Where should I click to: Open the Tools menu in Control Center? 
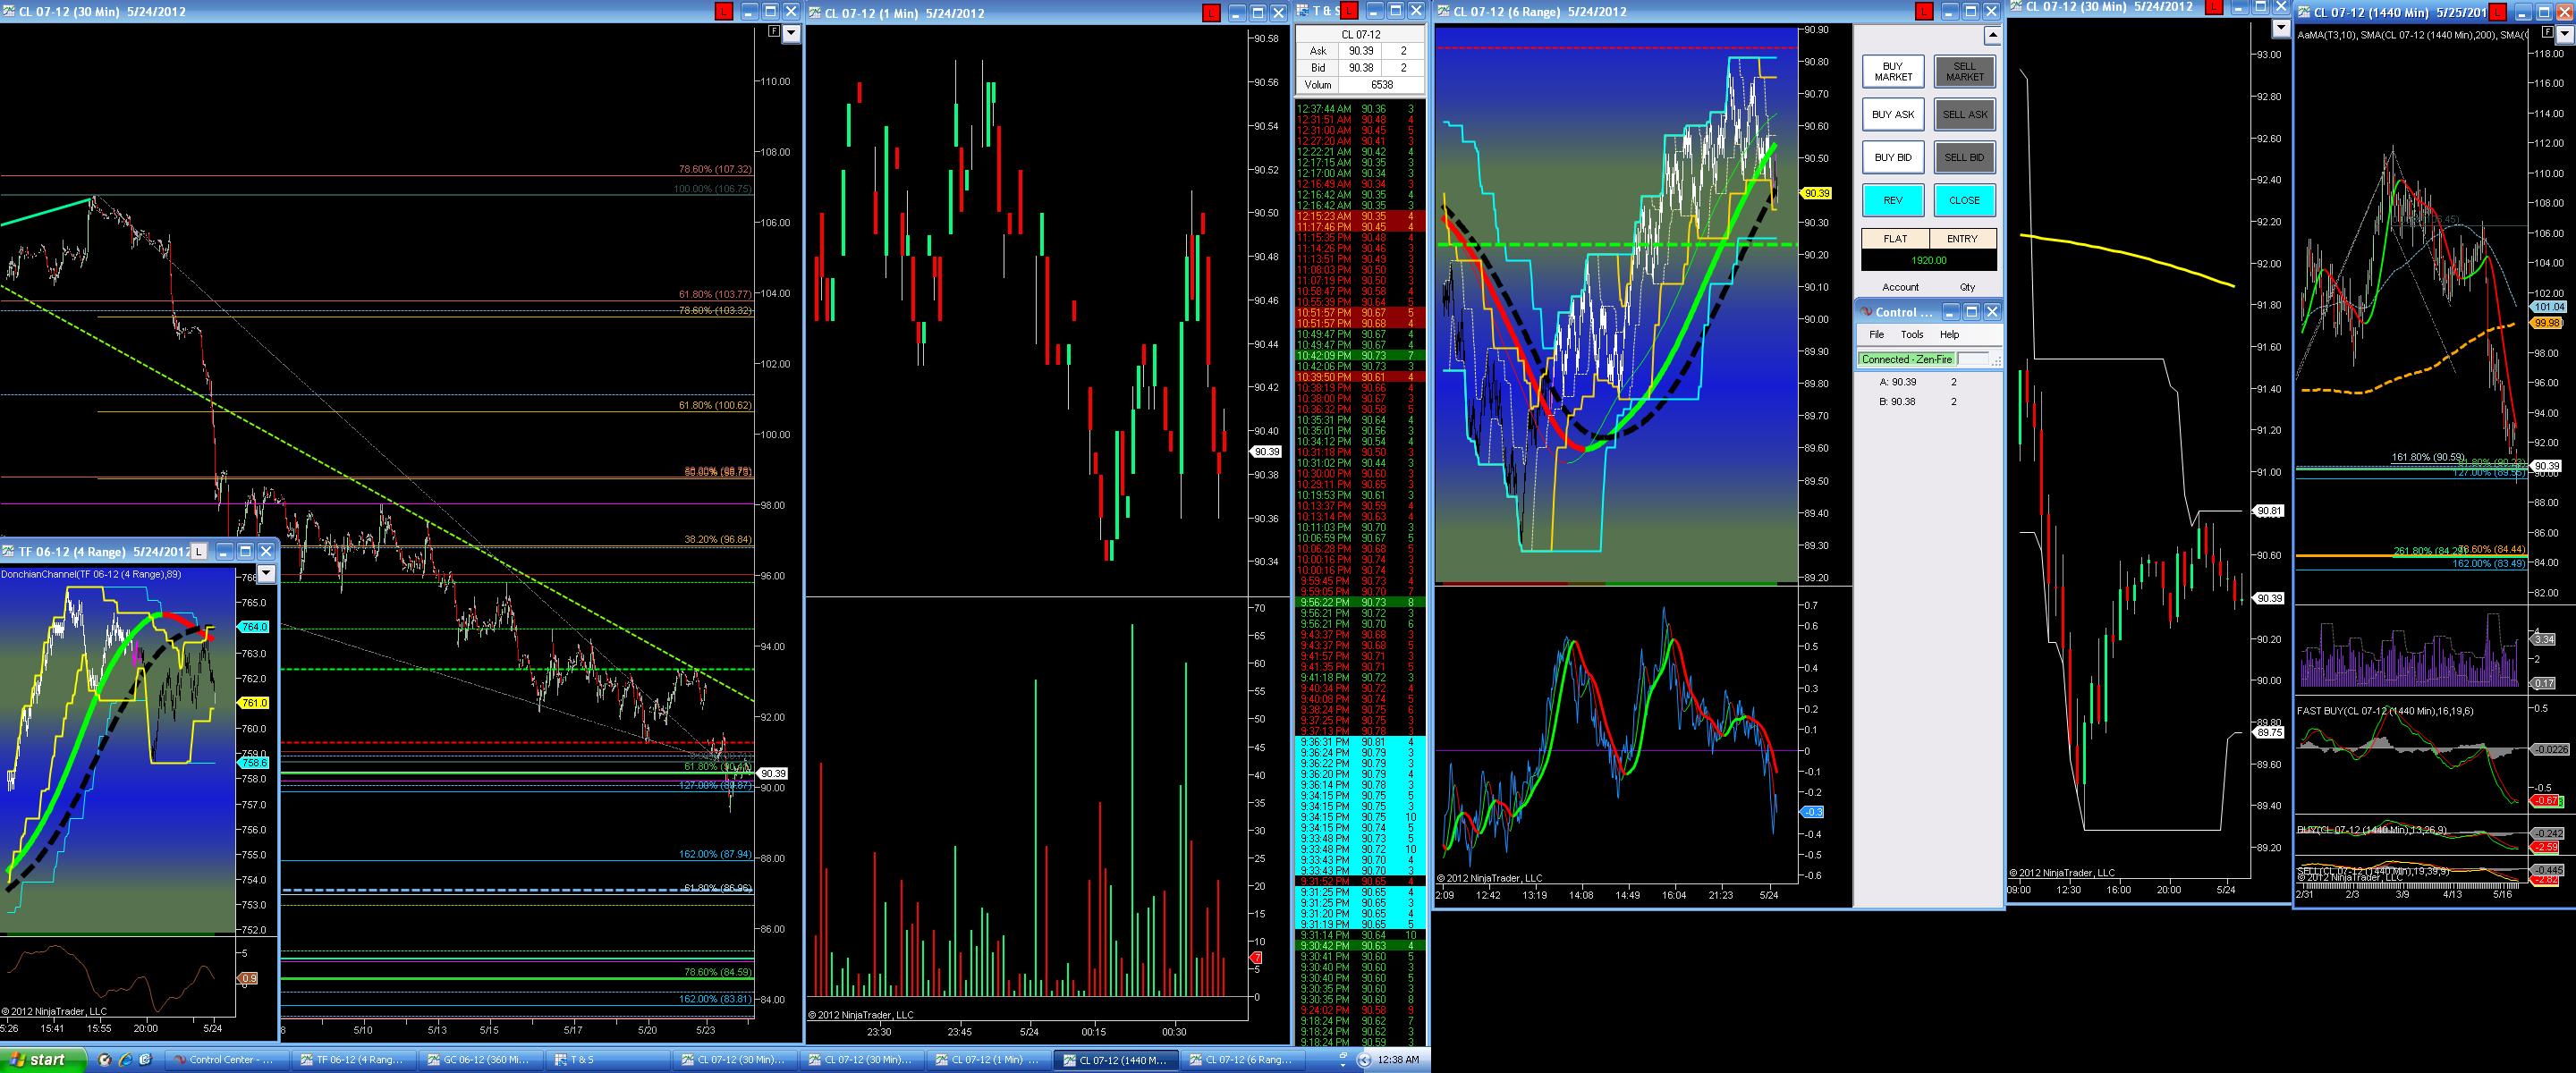tap(1912, 335)
